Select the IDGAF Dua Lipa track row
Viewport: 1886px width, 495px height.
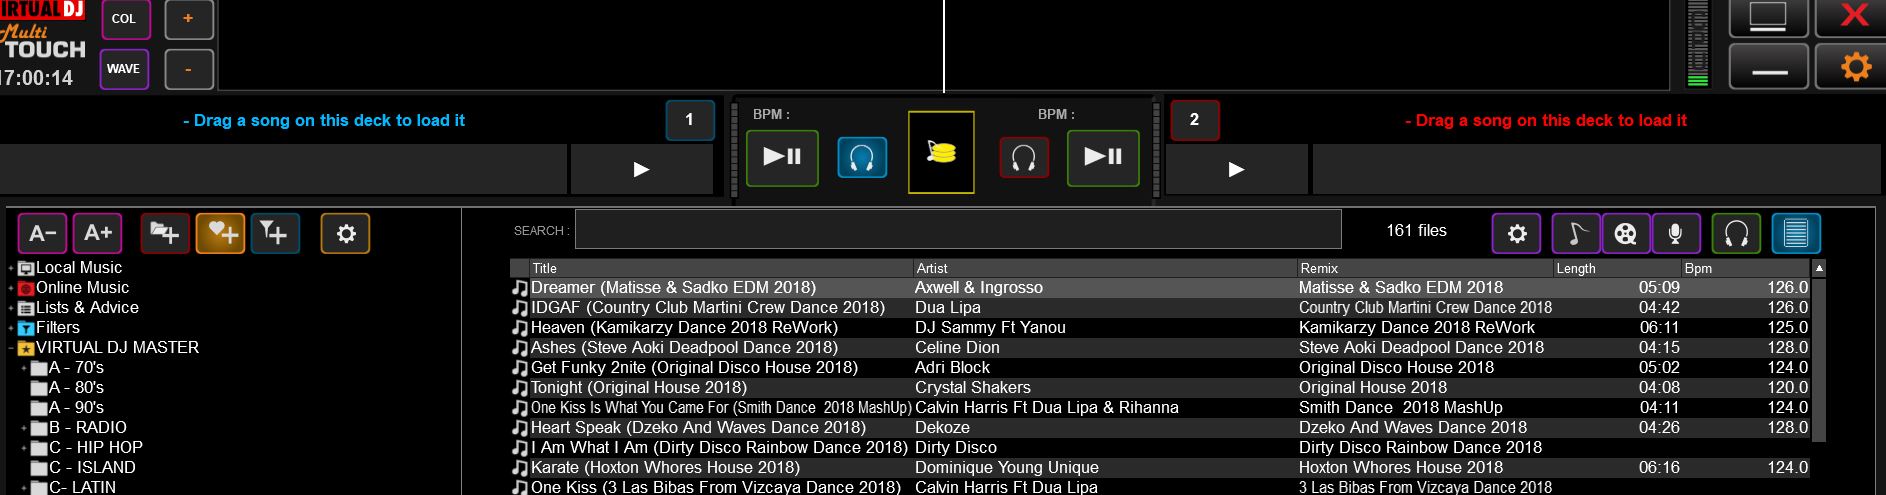1160,308
